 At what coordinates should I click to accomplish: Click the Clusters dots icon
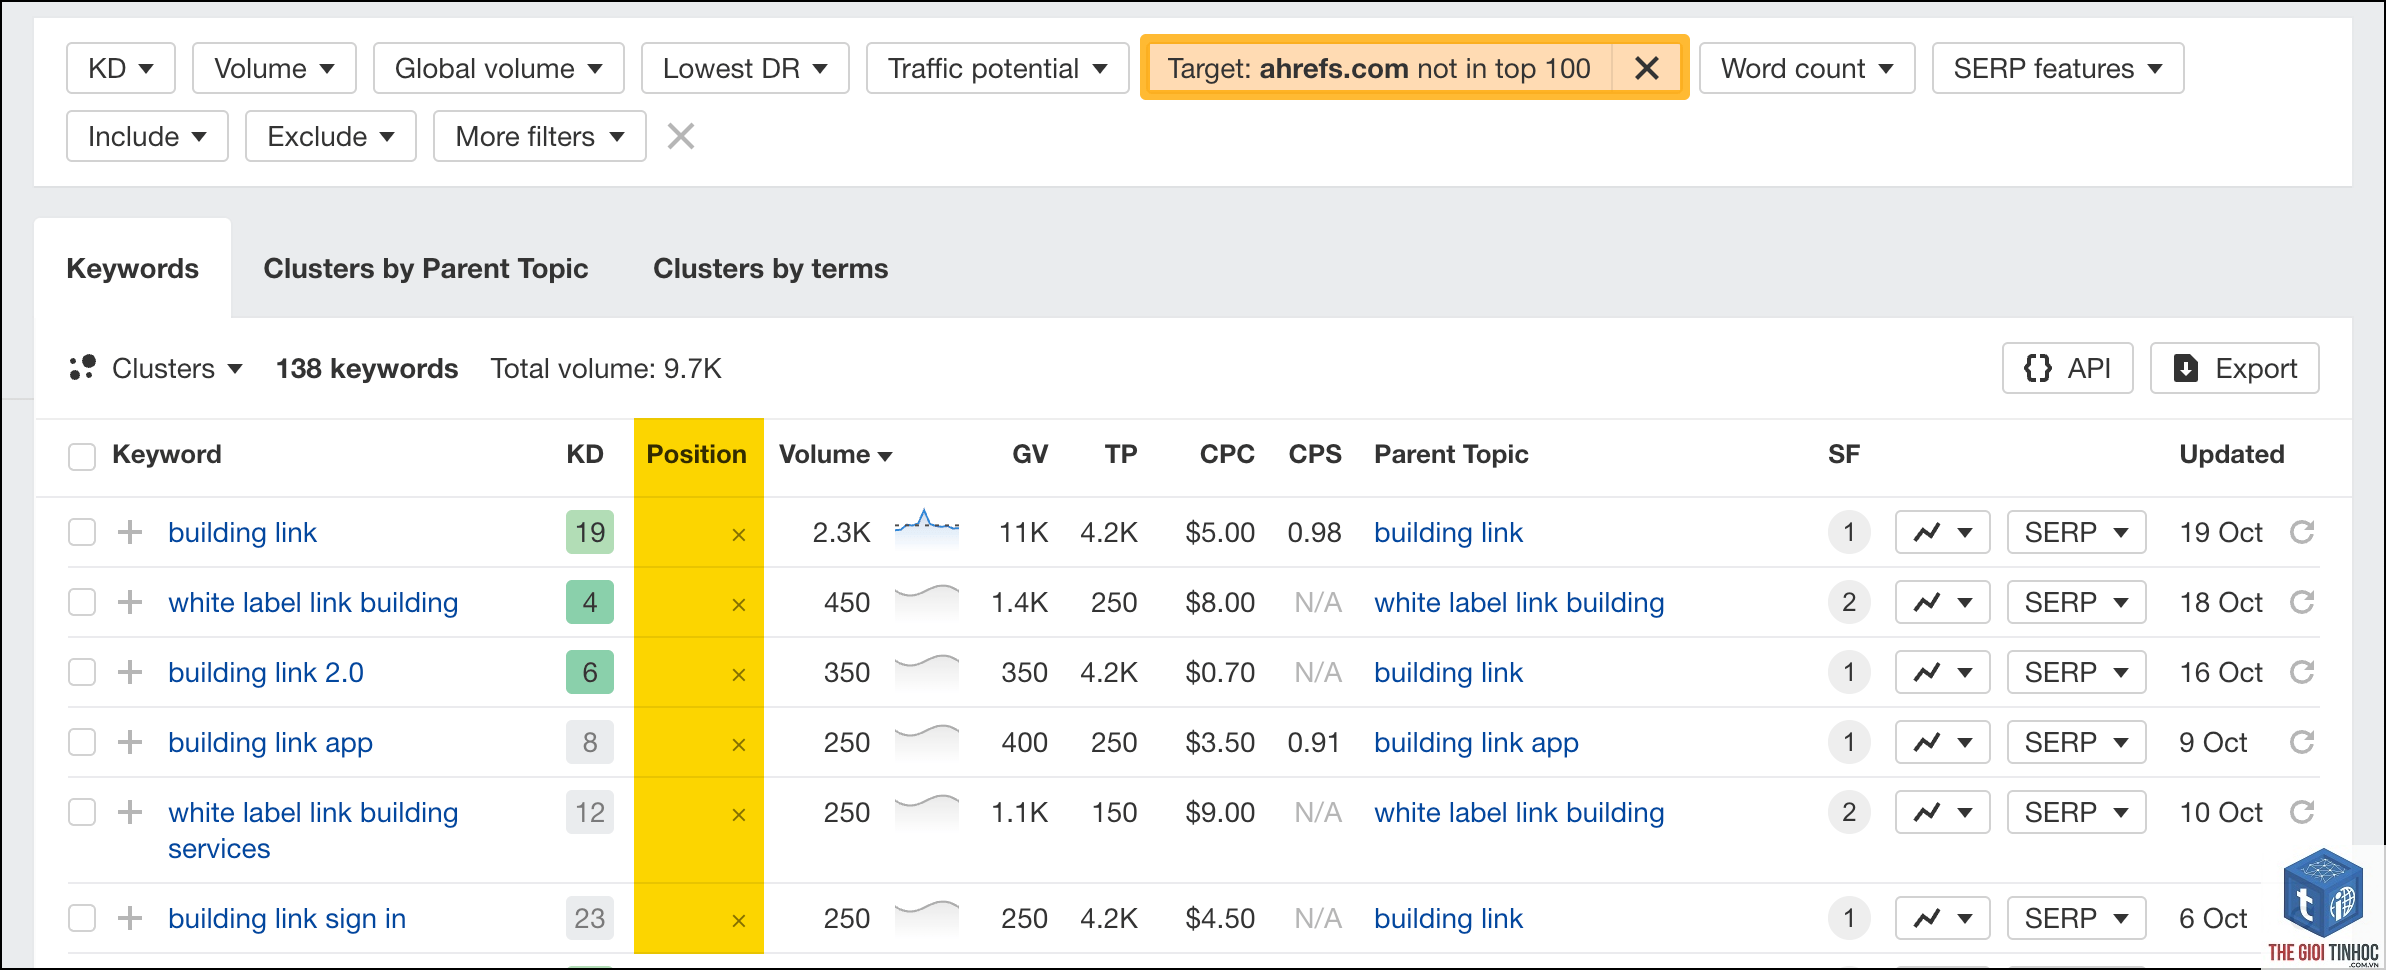82,368
